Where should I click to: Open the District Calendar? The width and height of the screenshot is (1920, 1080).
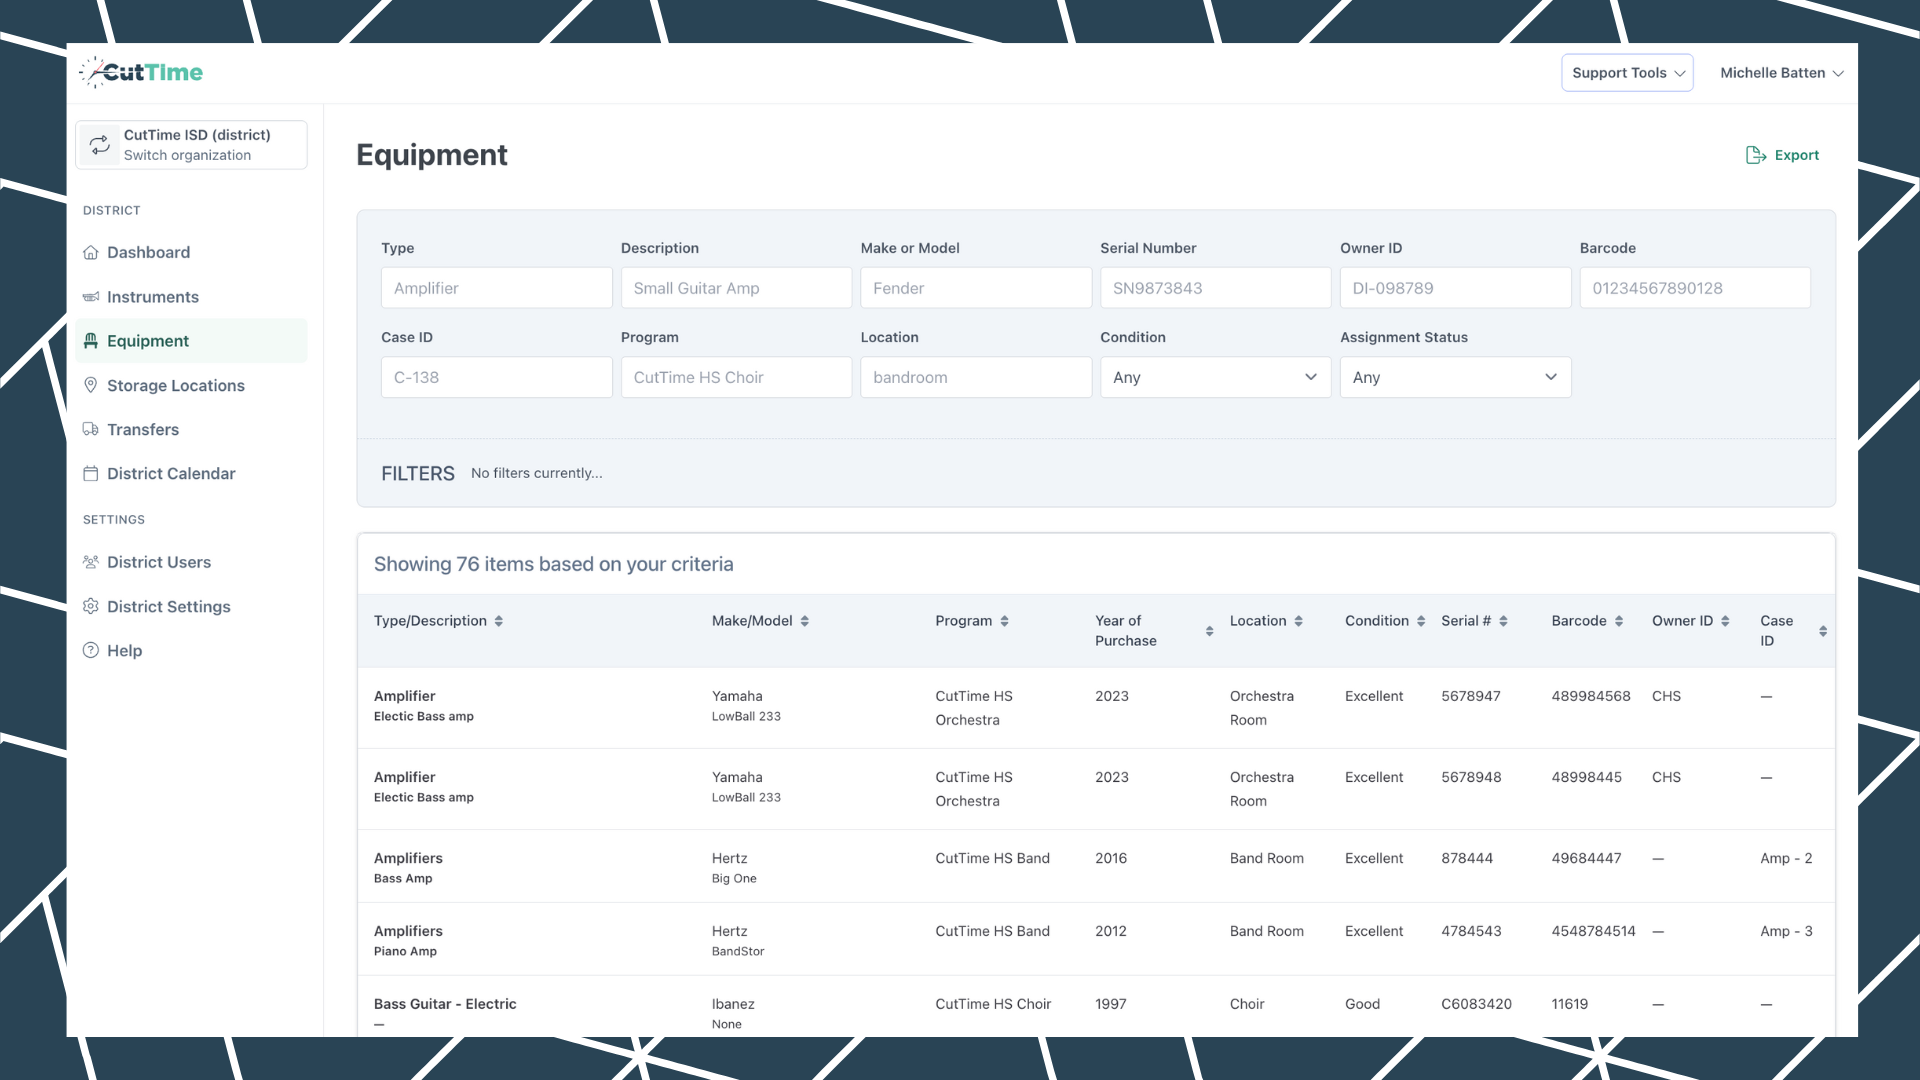click(191, 473)
